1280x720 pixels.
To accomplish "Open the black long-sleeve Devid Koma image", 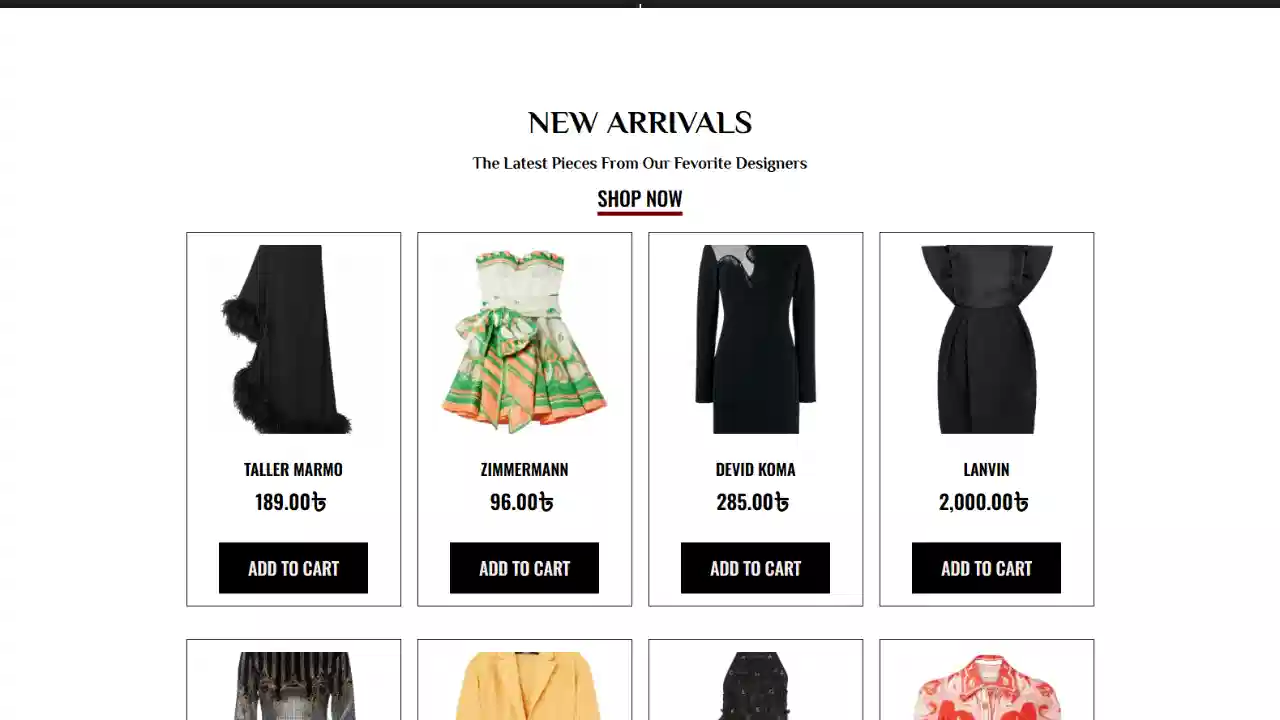I will pyautogui.click(x=755, y=339).
